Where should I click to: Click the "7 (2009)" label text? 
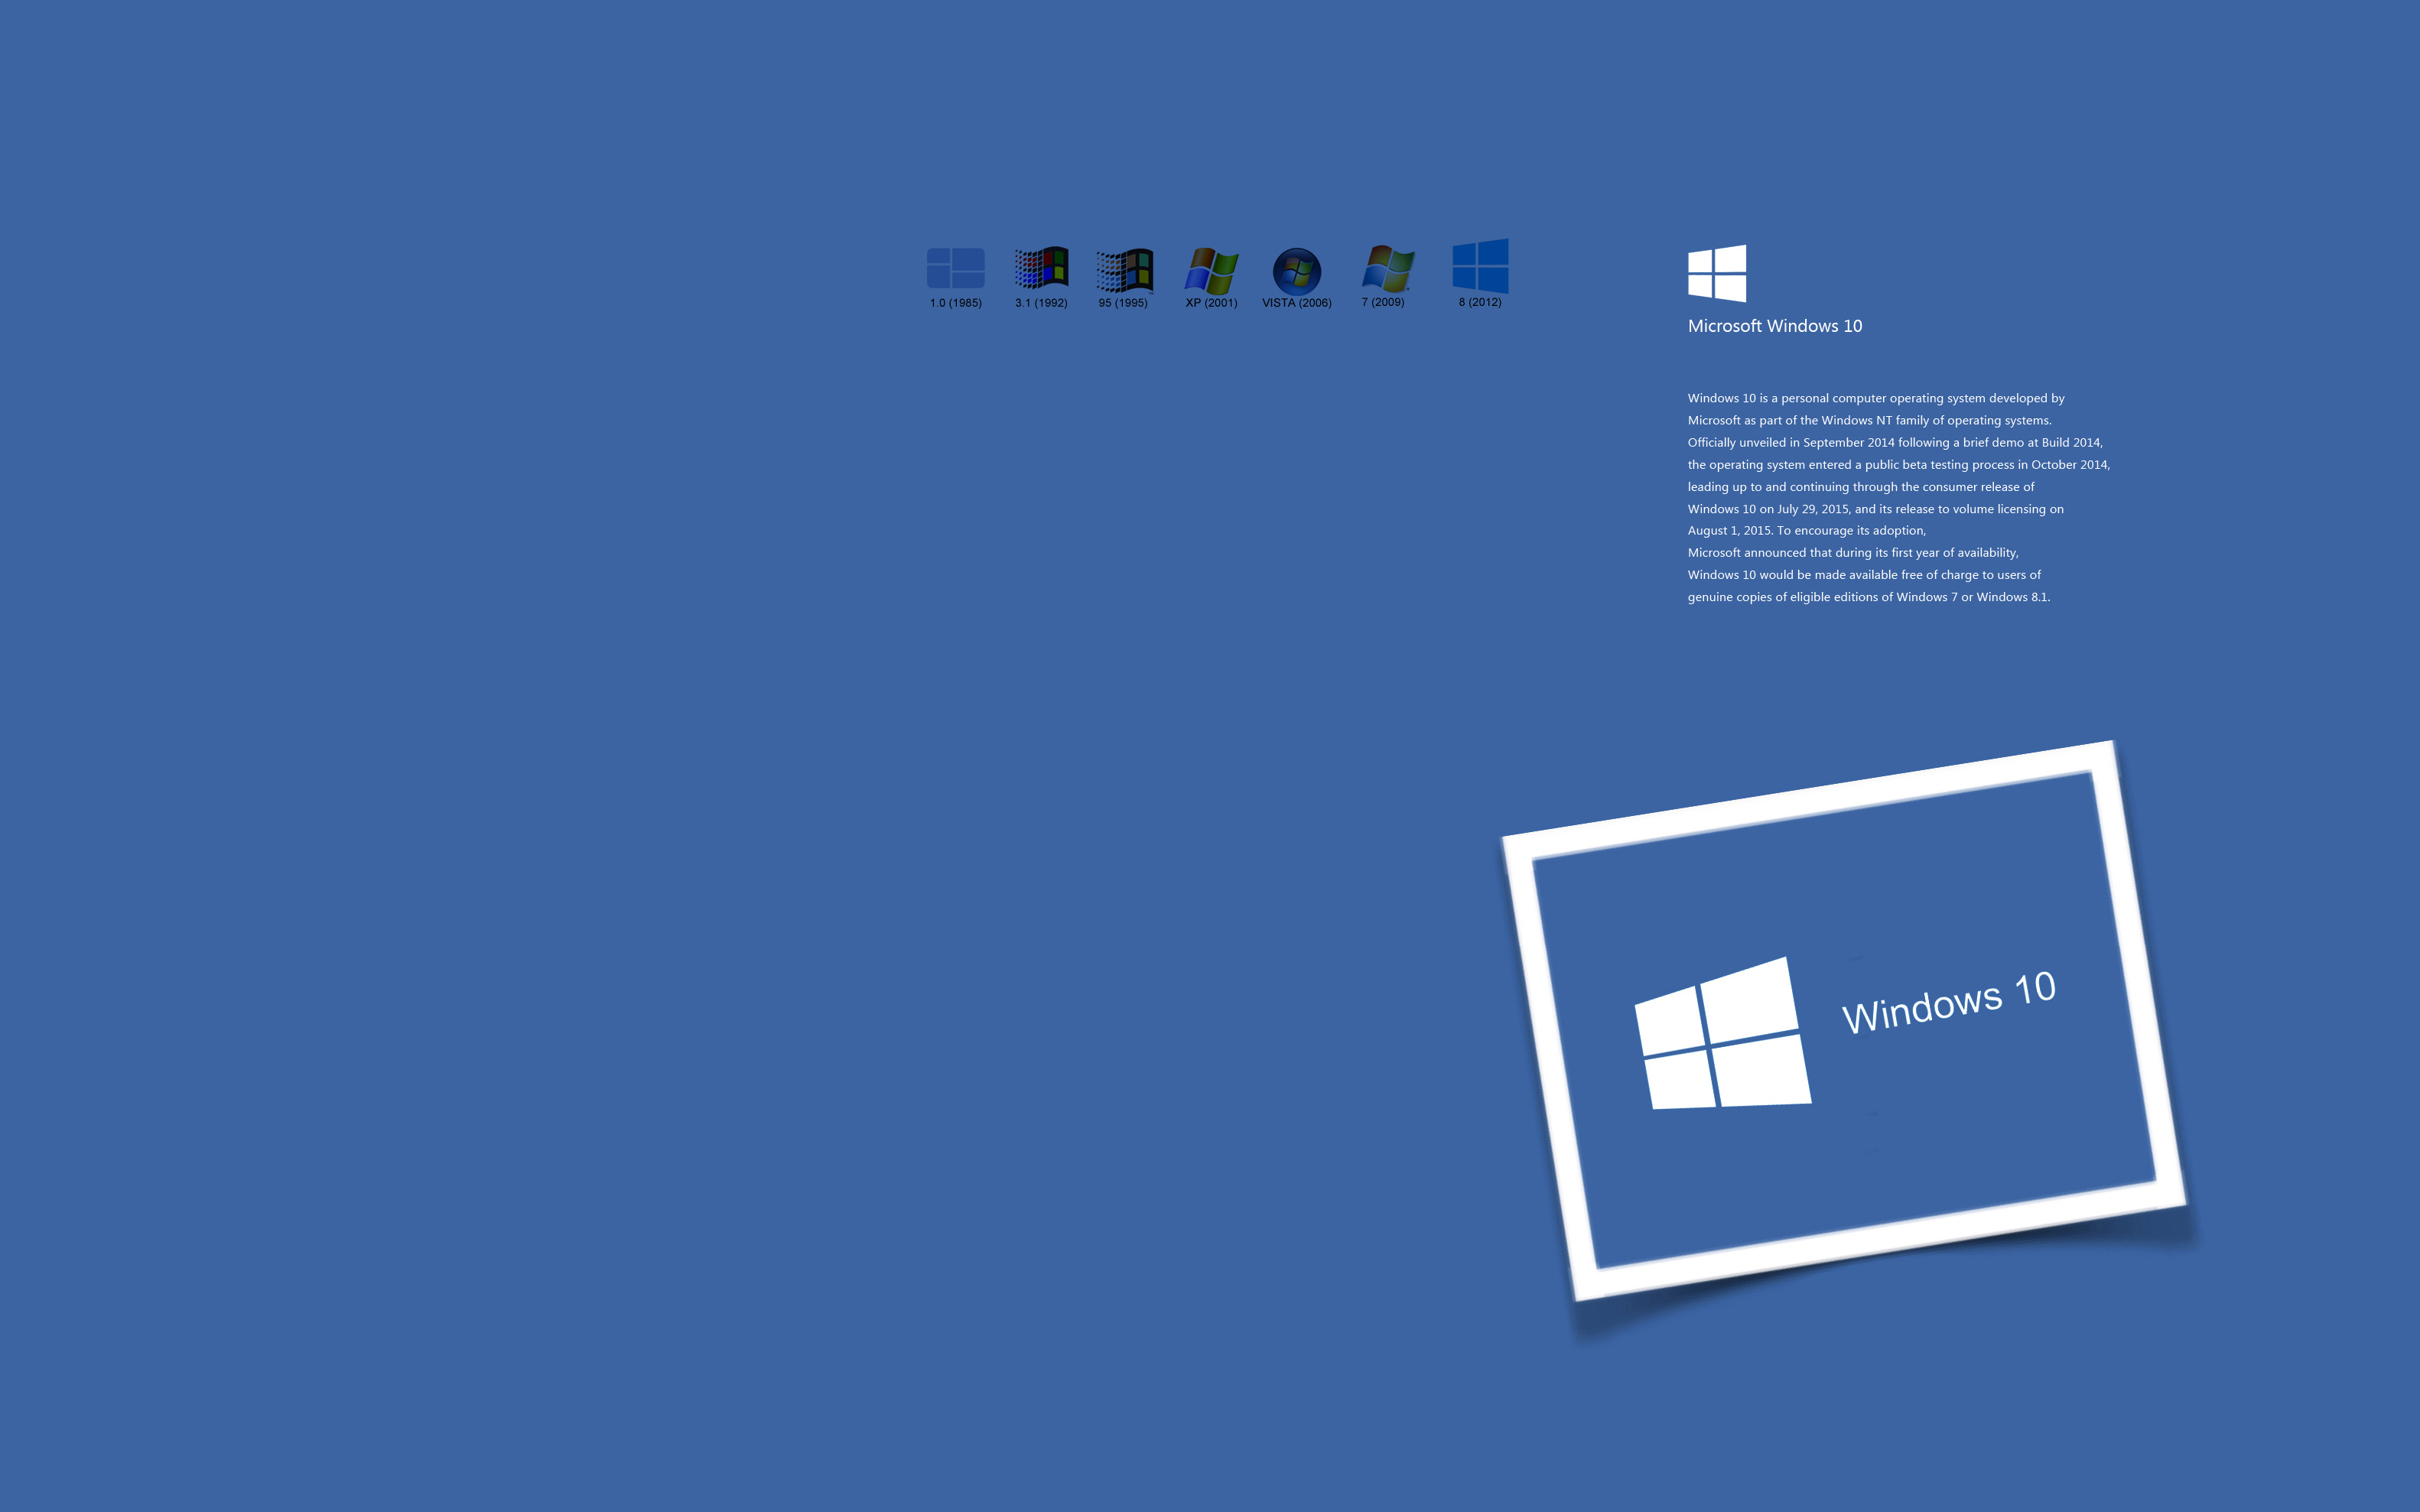[x=1382, y=302]
